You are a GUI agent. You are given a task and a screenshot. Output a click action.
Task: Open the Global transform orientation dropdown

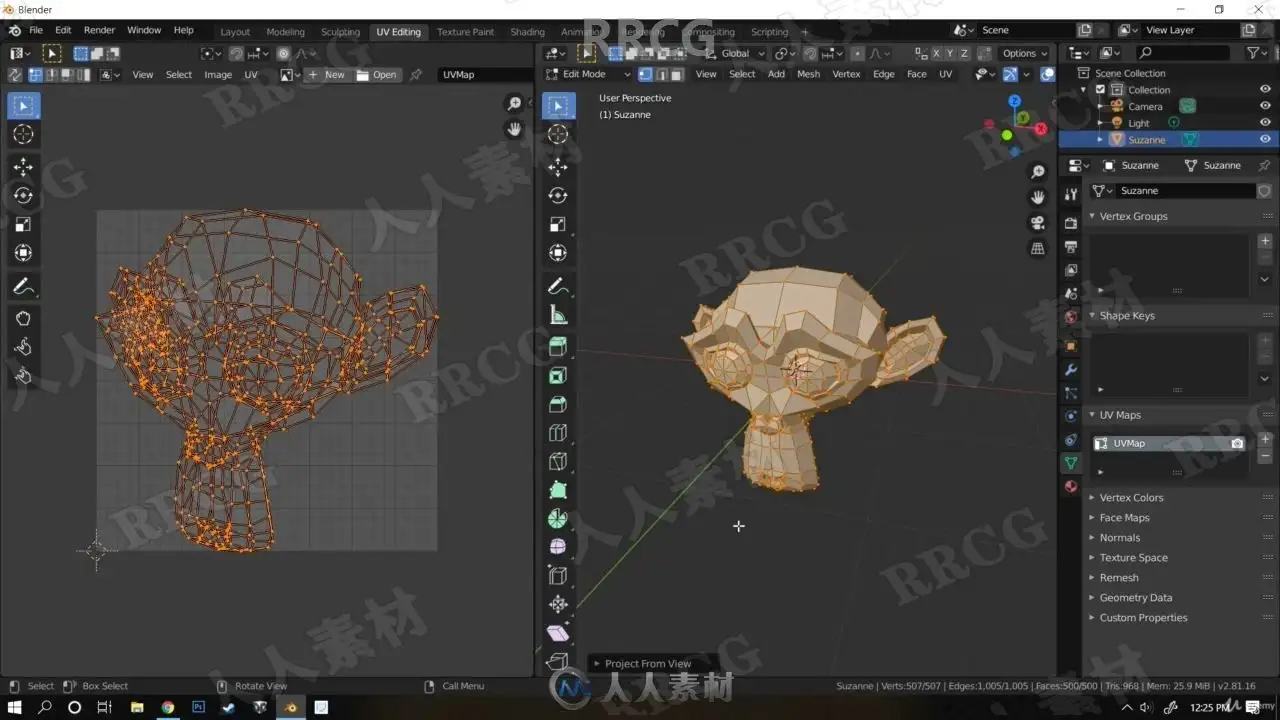(735, 53)
